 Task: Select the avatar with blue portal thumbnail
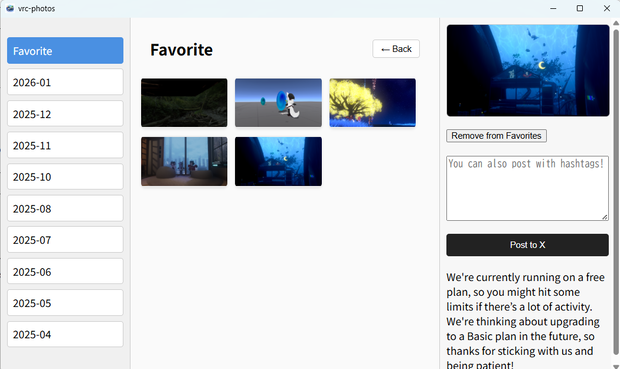click(x=278, y=103)
